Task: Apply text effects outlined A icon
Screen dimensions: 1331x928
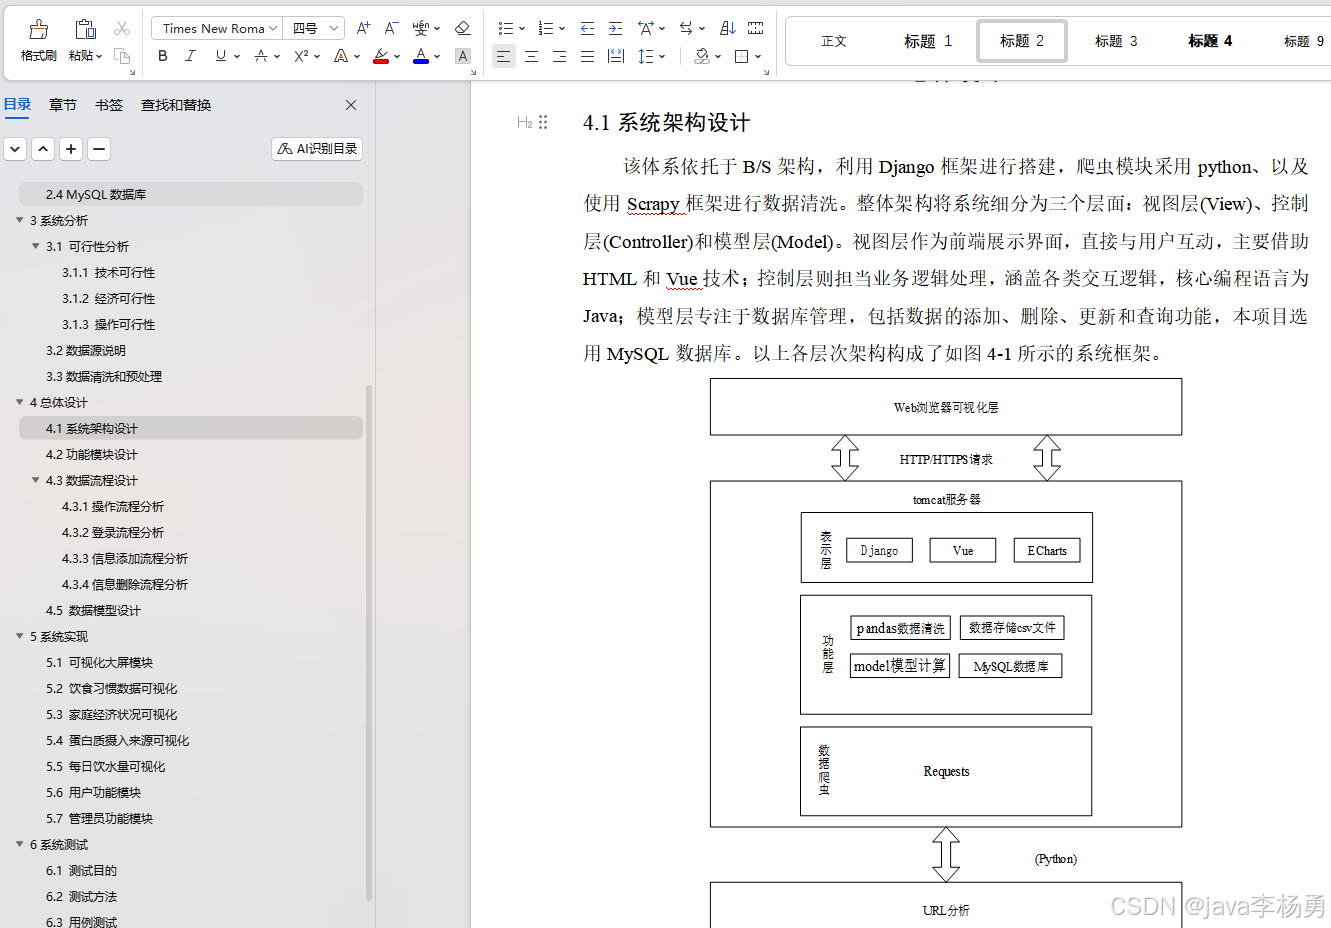Action: click(x=341, y=56)
